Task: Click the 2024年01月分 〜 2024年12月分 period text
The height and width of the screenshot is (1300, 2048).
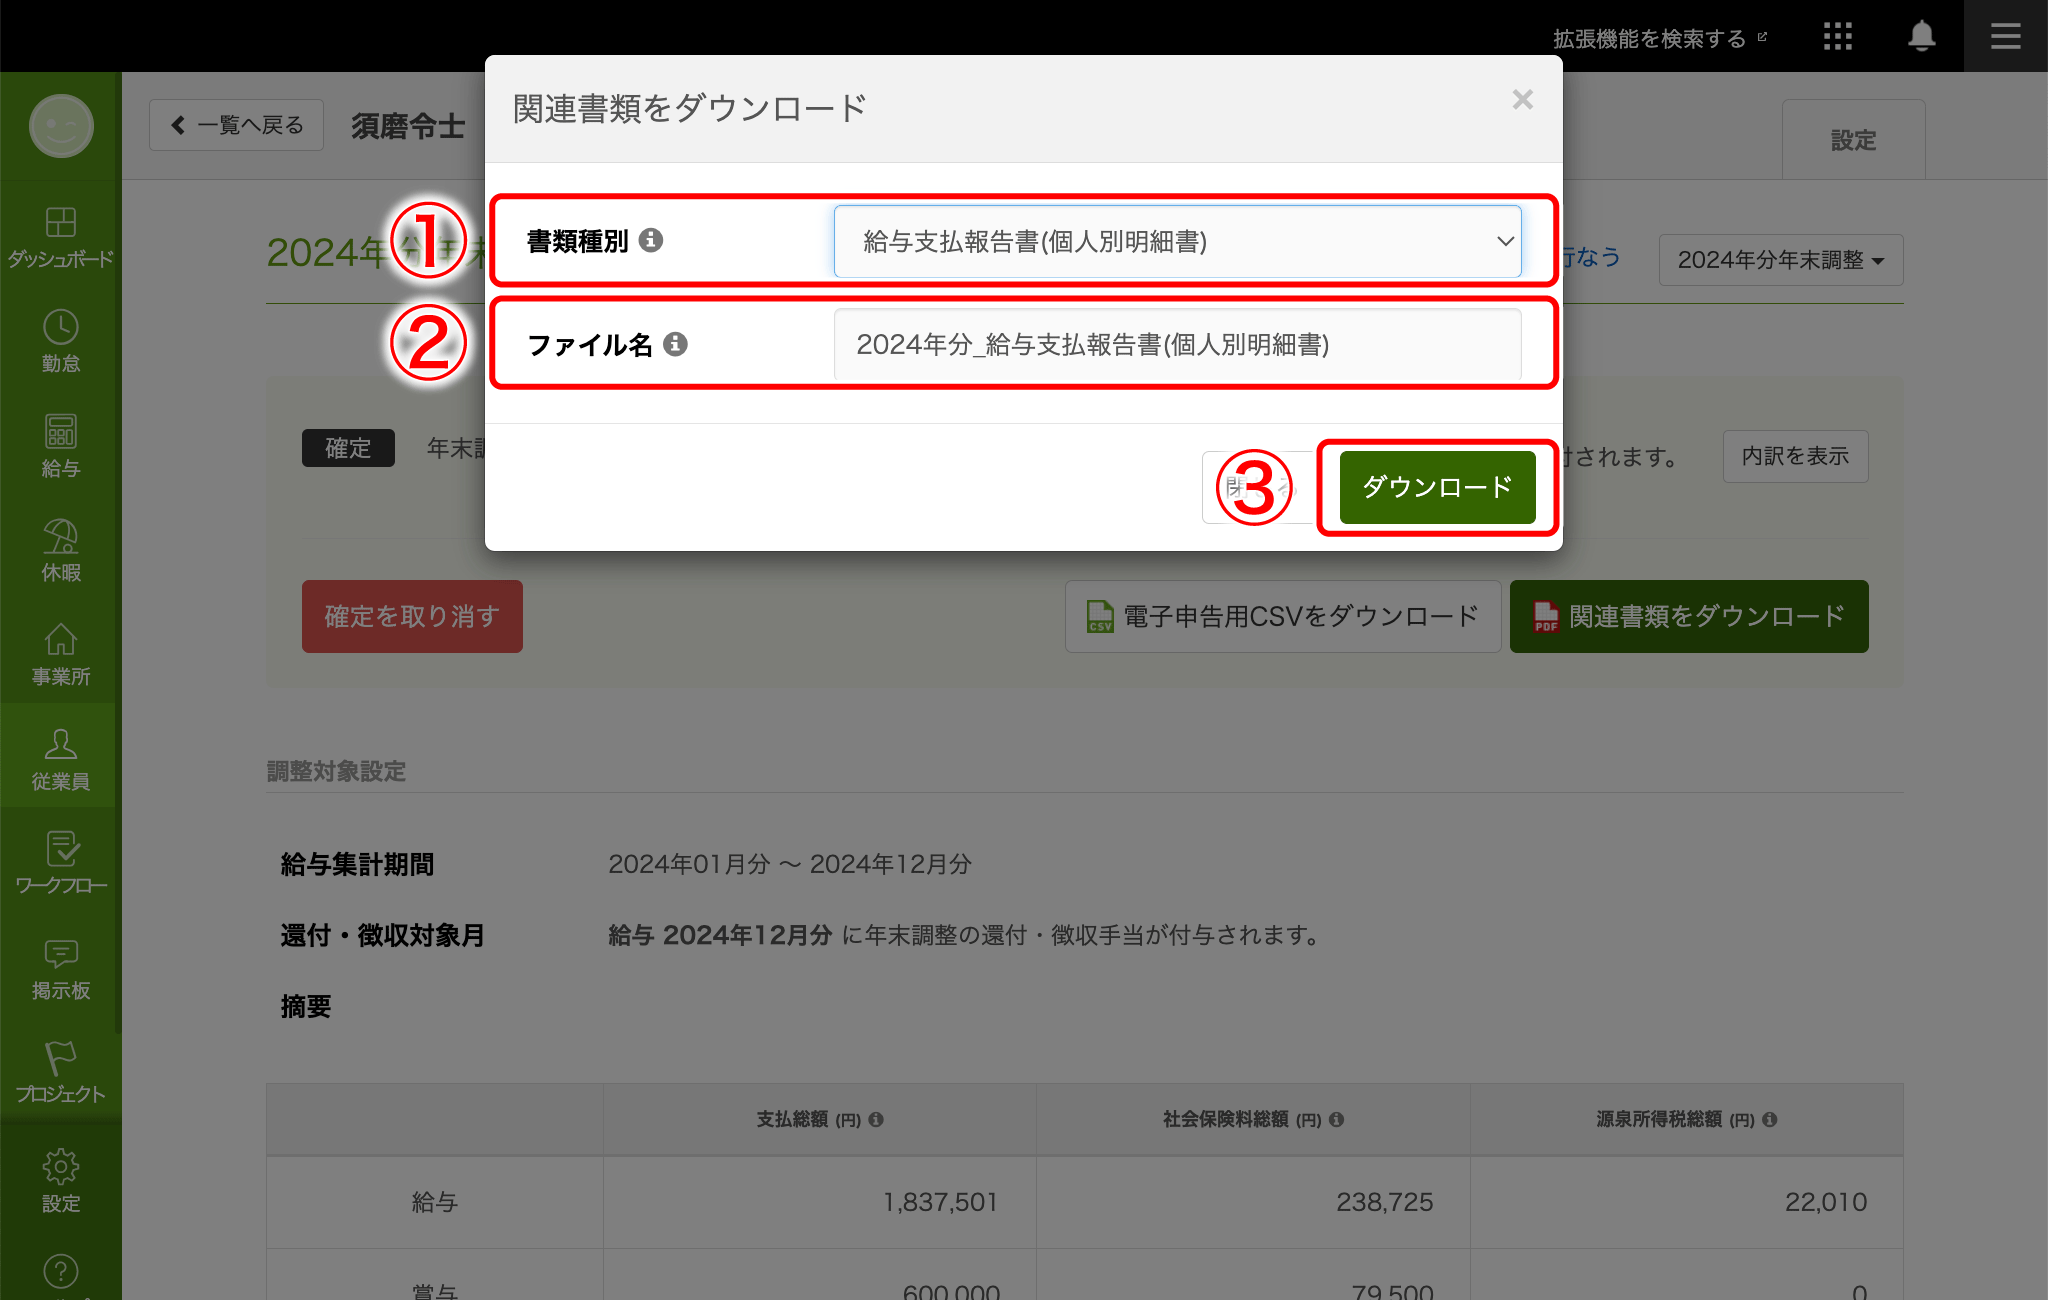Action: click(790, 864)
